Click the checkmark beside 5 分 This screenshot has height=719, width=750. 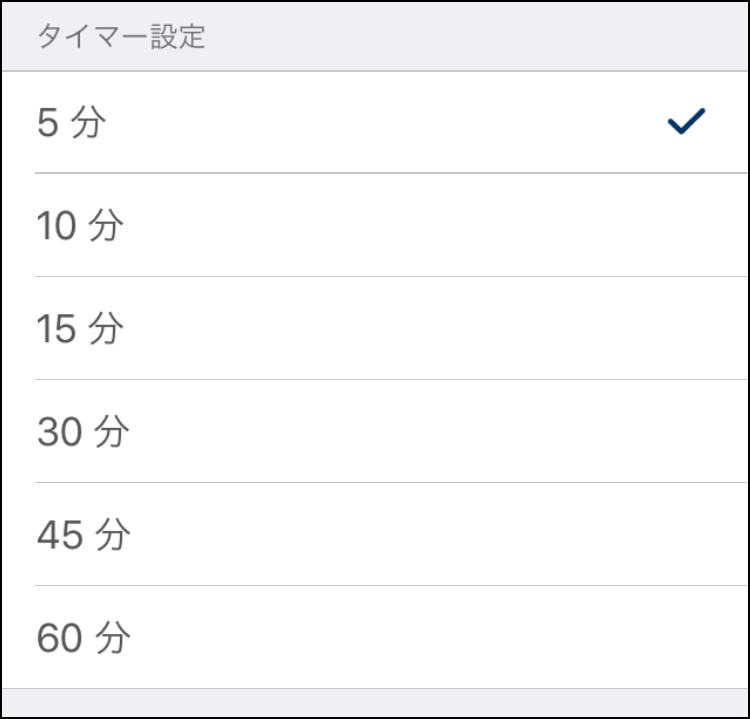686,122
